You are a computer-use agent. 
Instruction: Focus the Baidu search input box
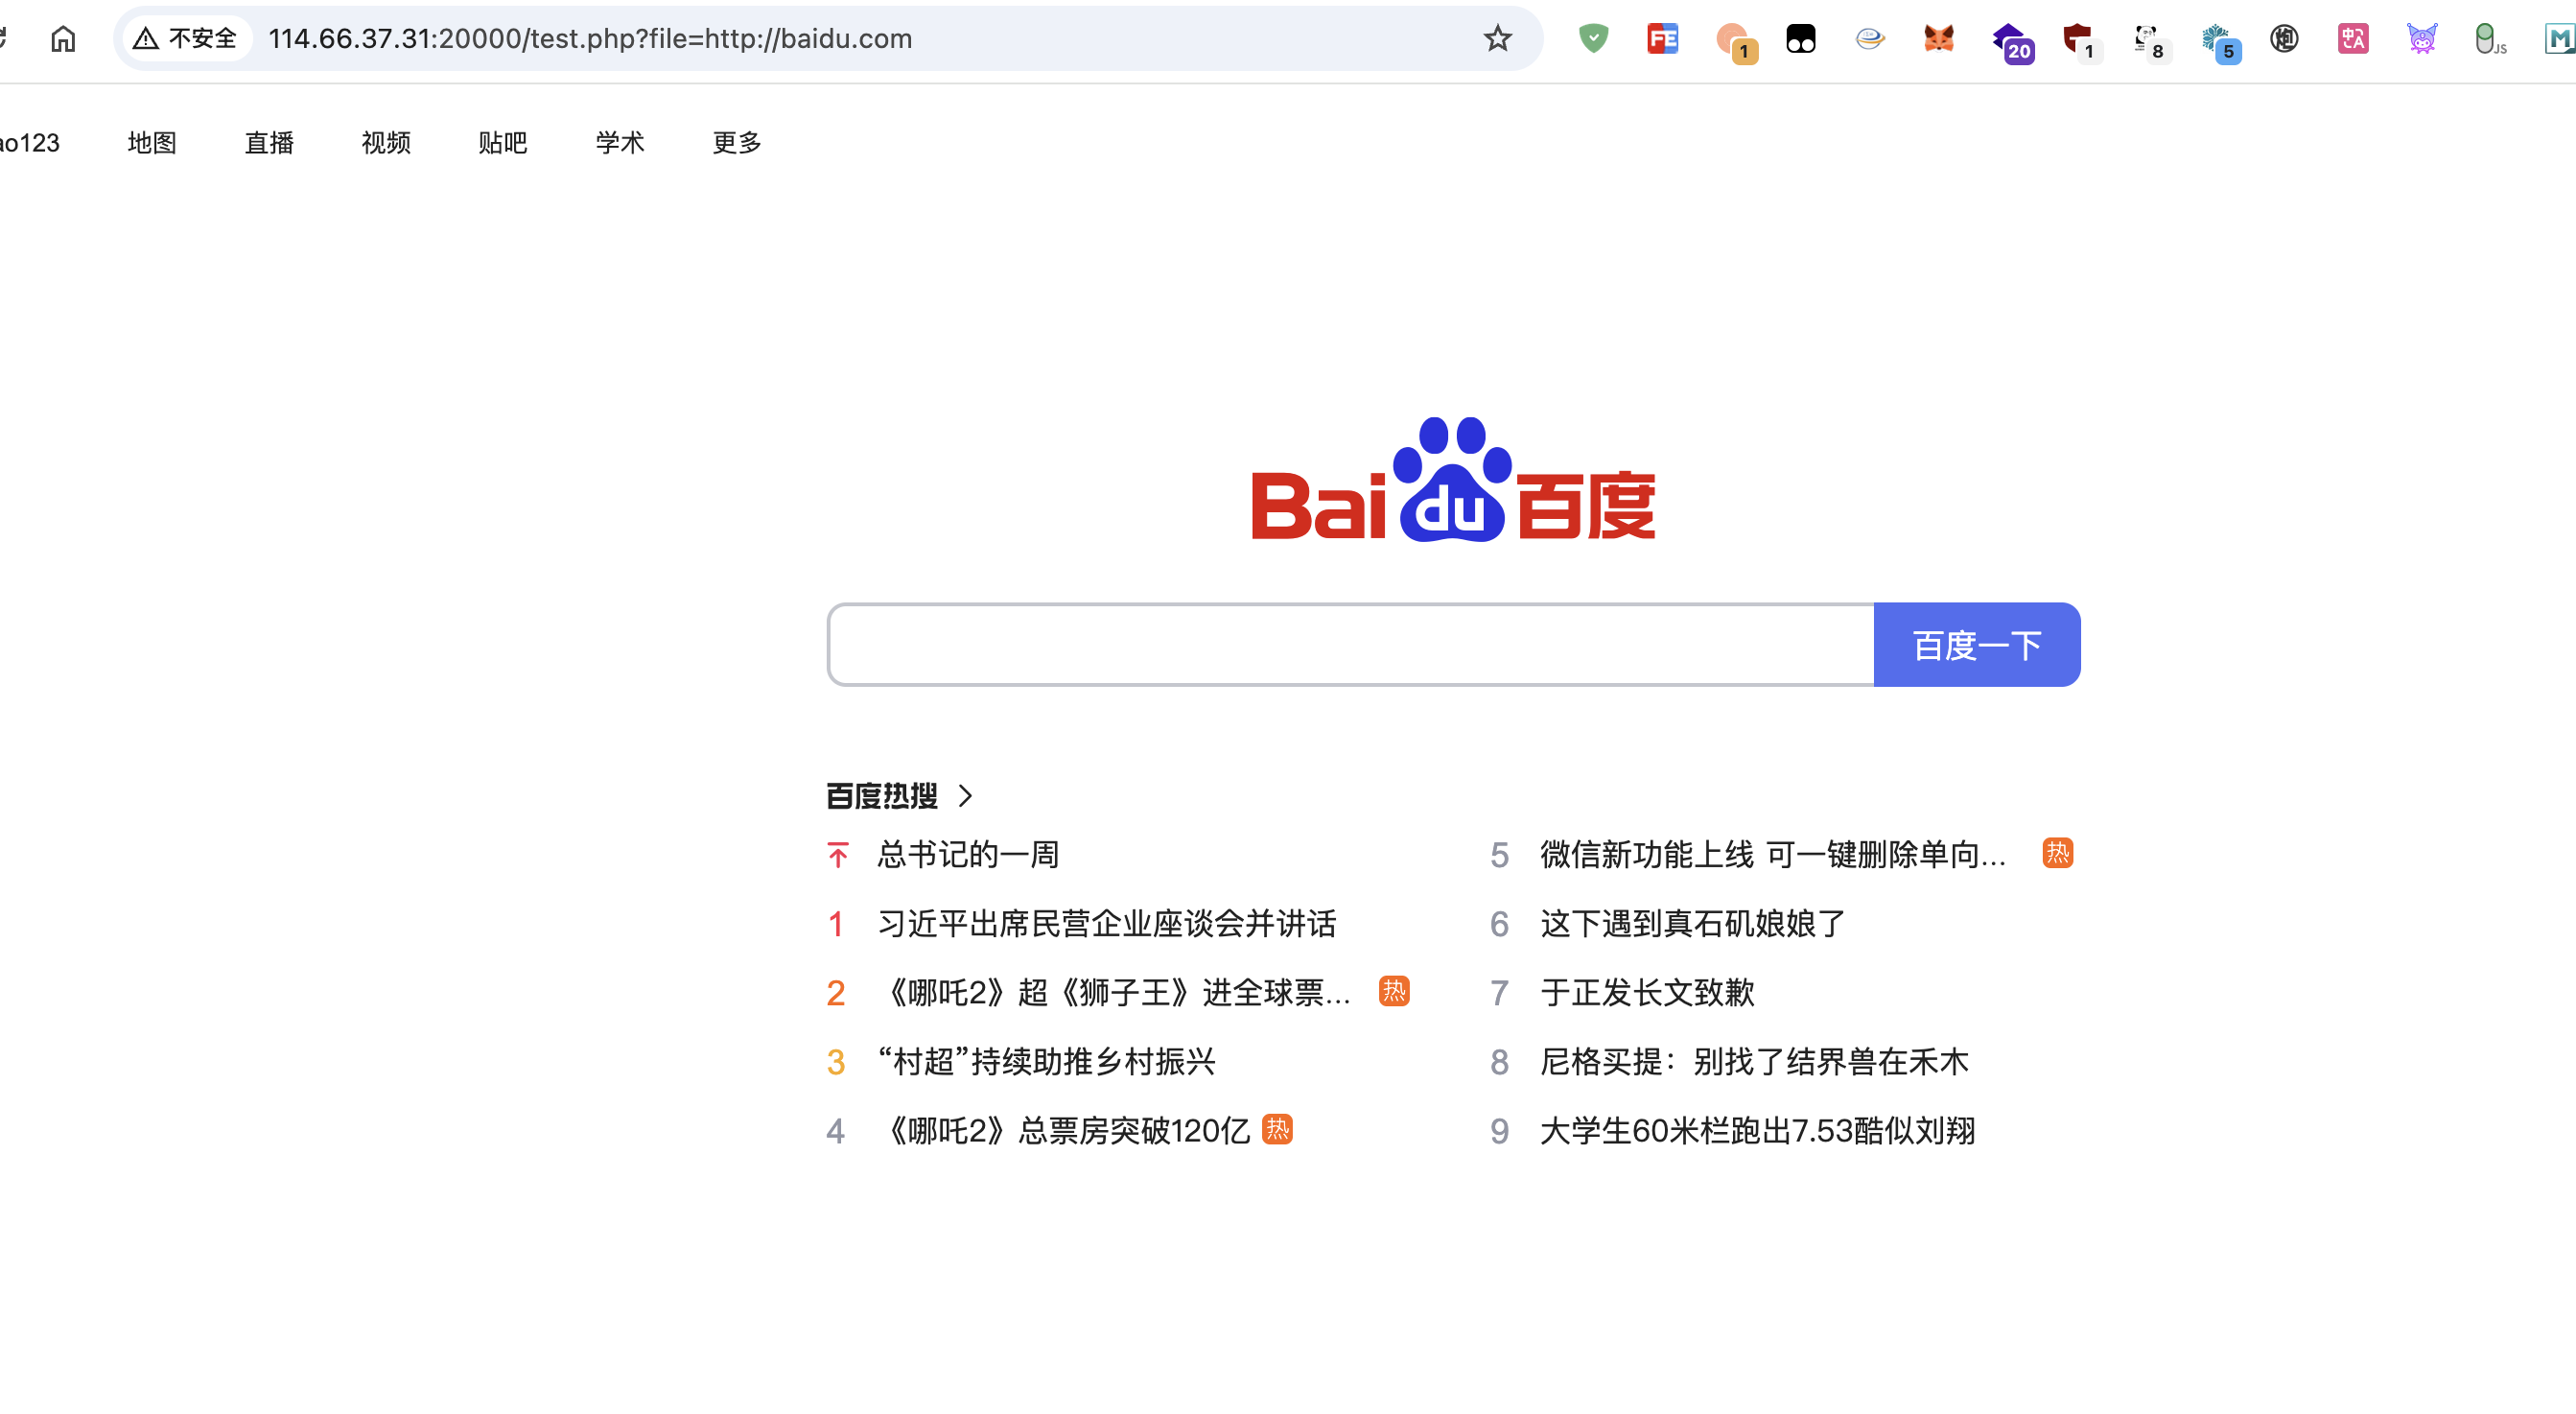pyautogui.click(x=1350, y=645)
